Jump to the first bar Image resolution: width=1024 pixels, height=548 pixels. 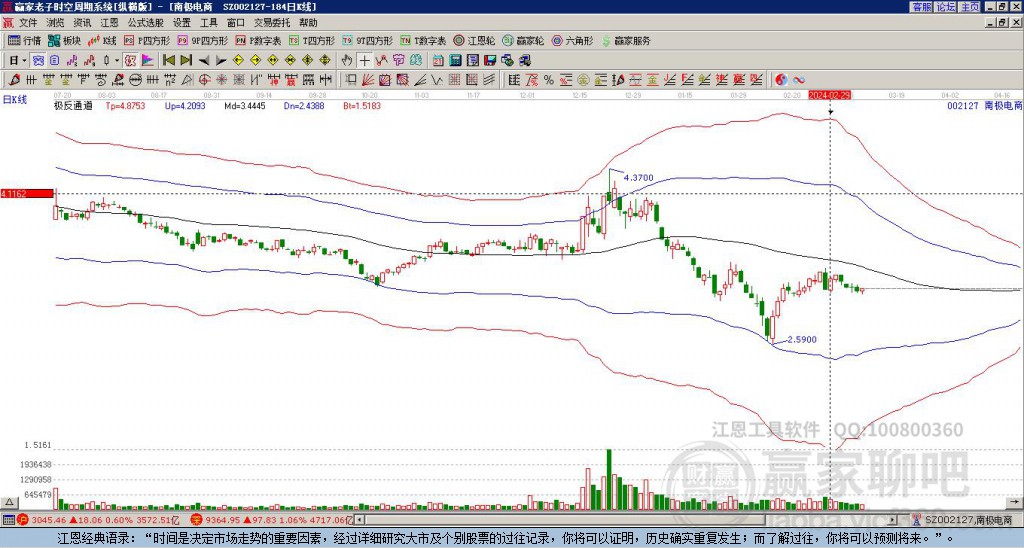point(168,60)
